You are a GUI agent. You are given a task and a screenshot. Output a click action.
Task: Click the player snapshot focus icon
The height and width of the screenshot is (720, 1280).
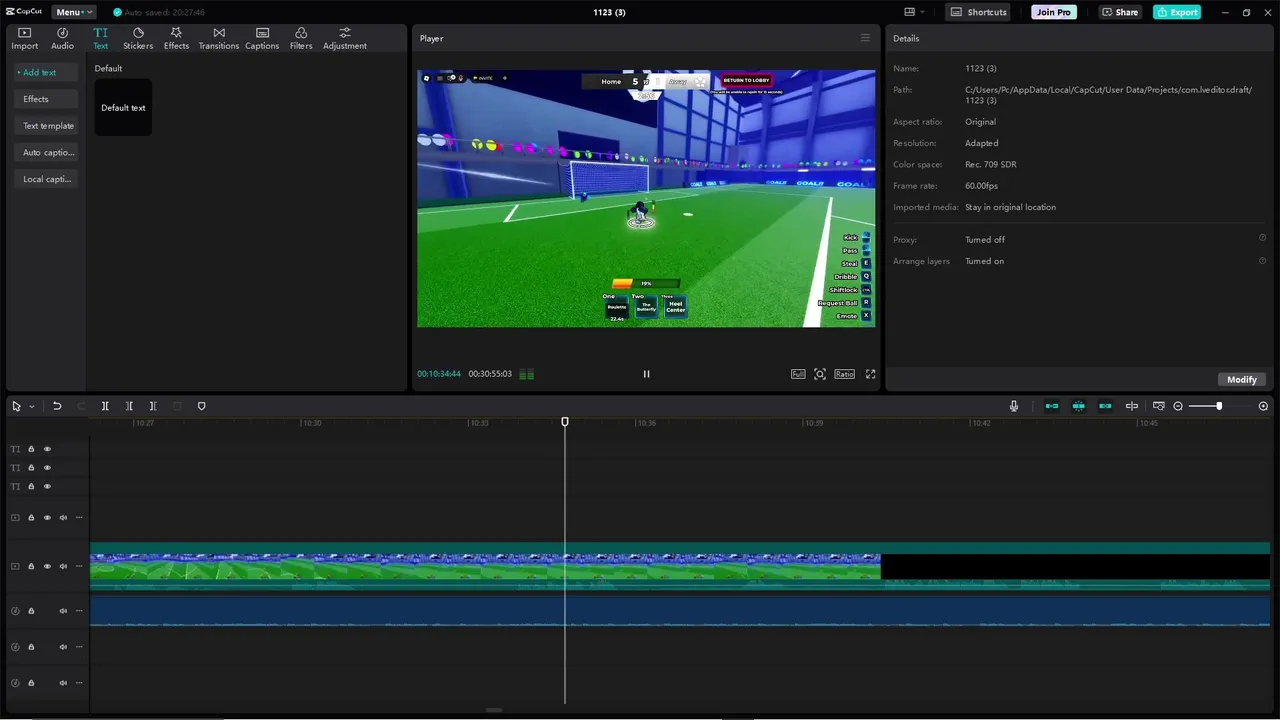pos(820,374)
